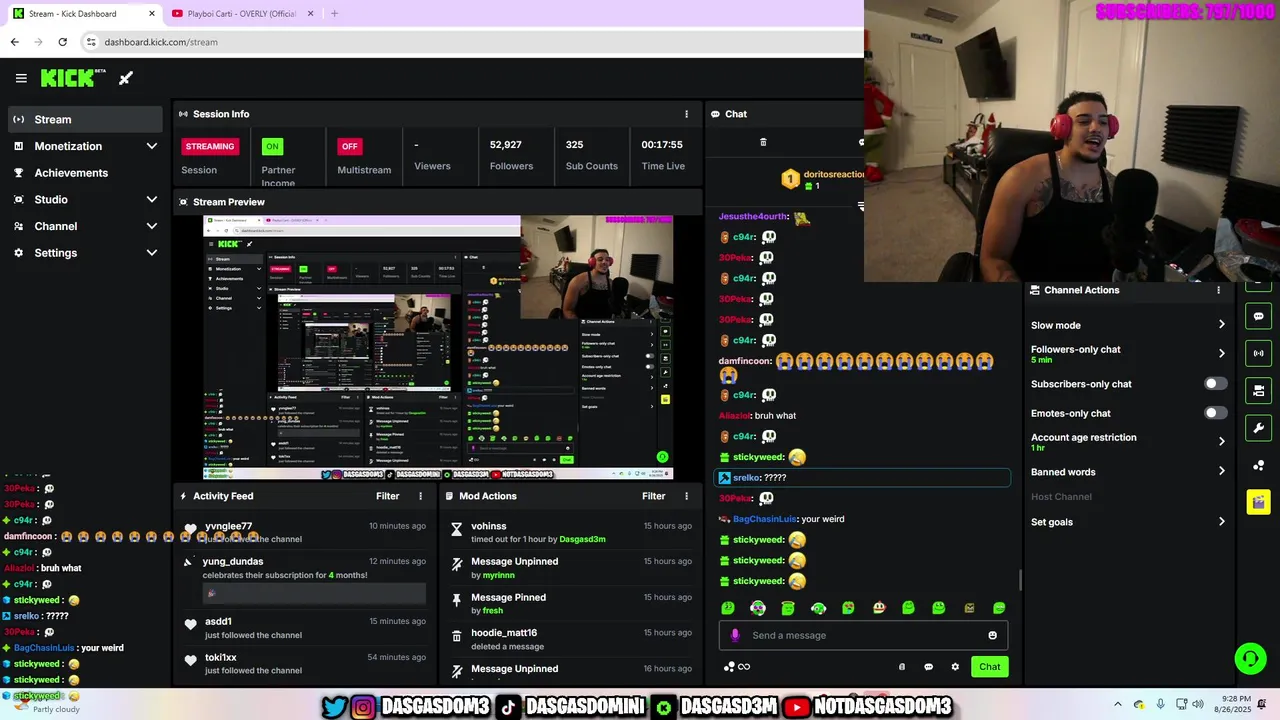
Task: Open Channel Actions three-dot menu
Action: (1218, 290)
